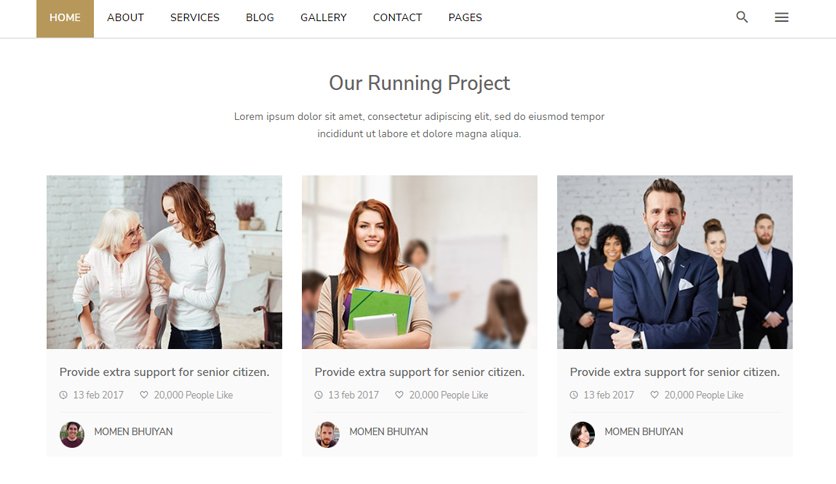
Task: Open the student with green folder image
Action: pos(420,262)
